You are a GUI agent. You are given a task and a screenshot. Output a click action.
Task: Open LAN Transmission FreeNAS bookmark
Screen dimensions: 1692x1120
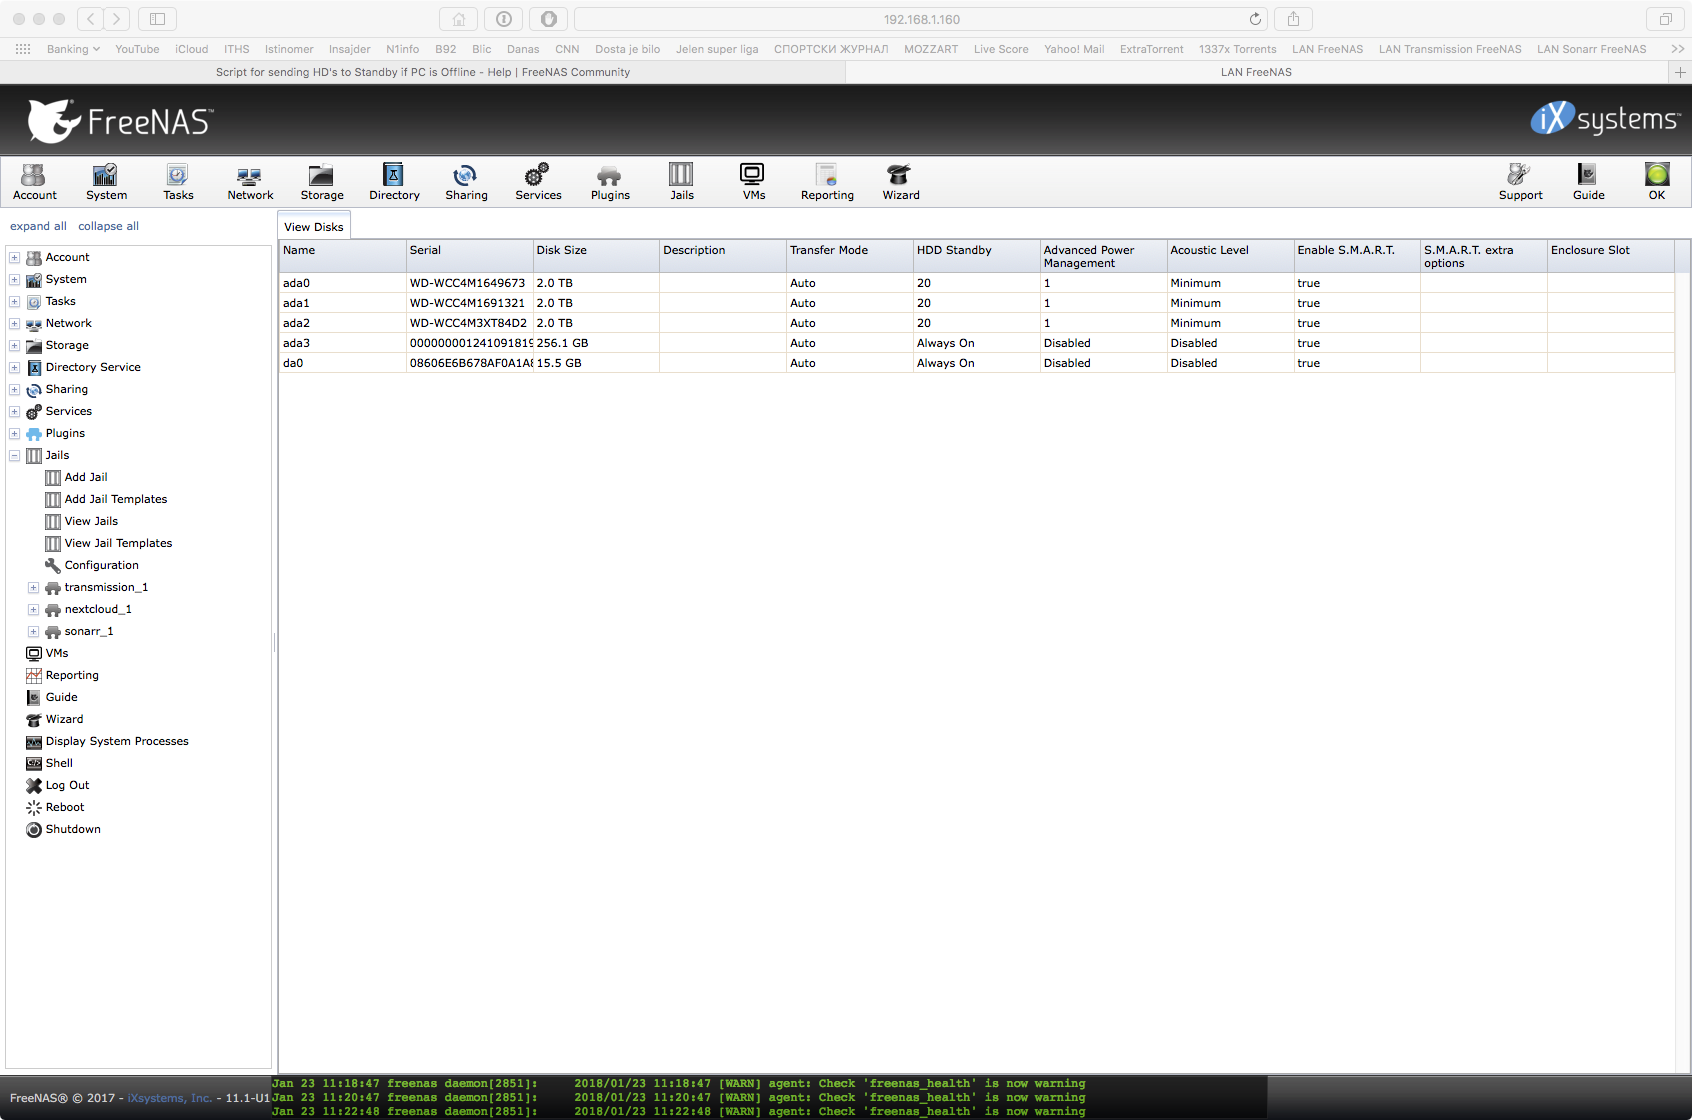pos(1450,49)
